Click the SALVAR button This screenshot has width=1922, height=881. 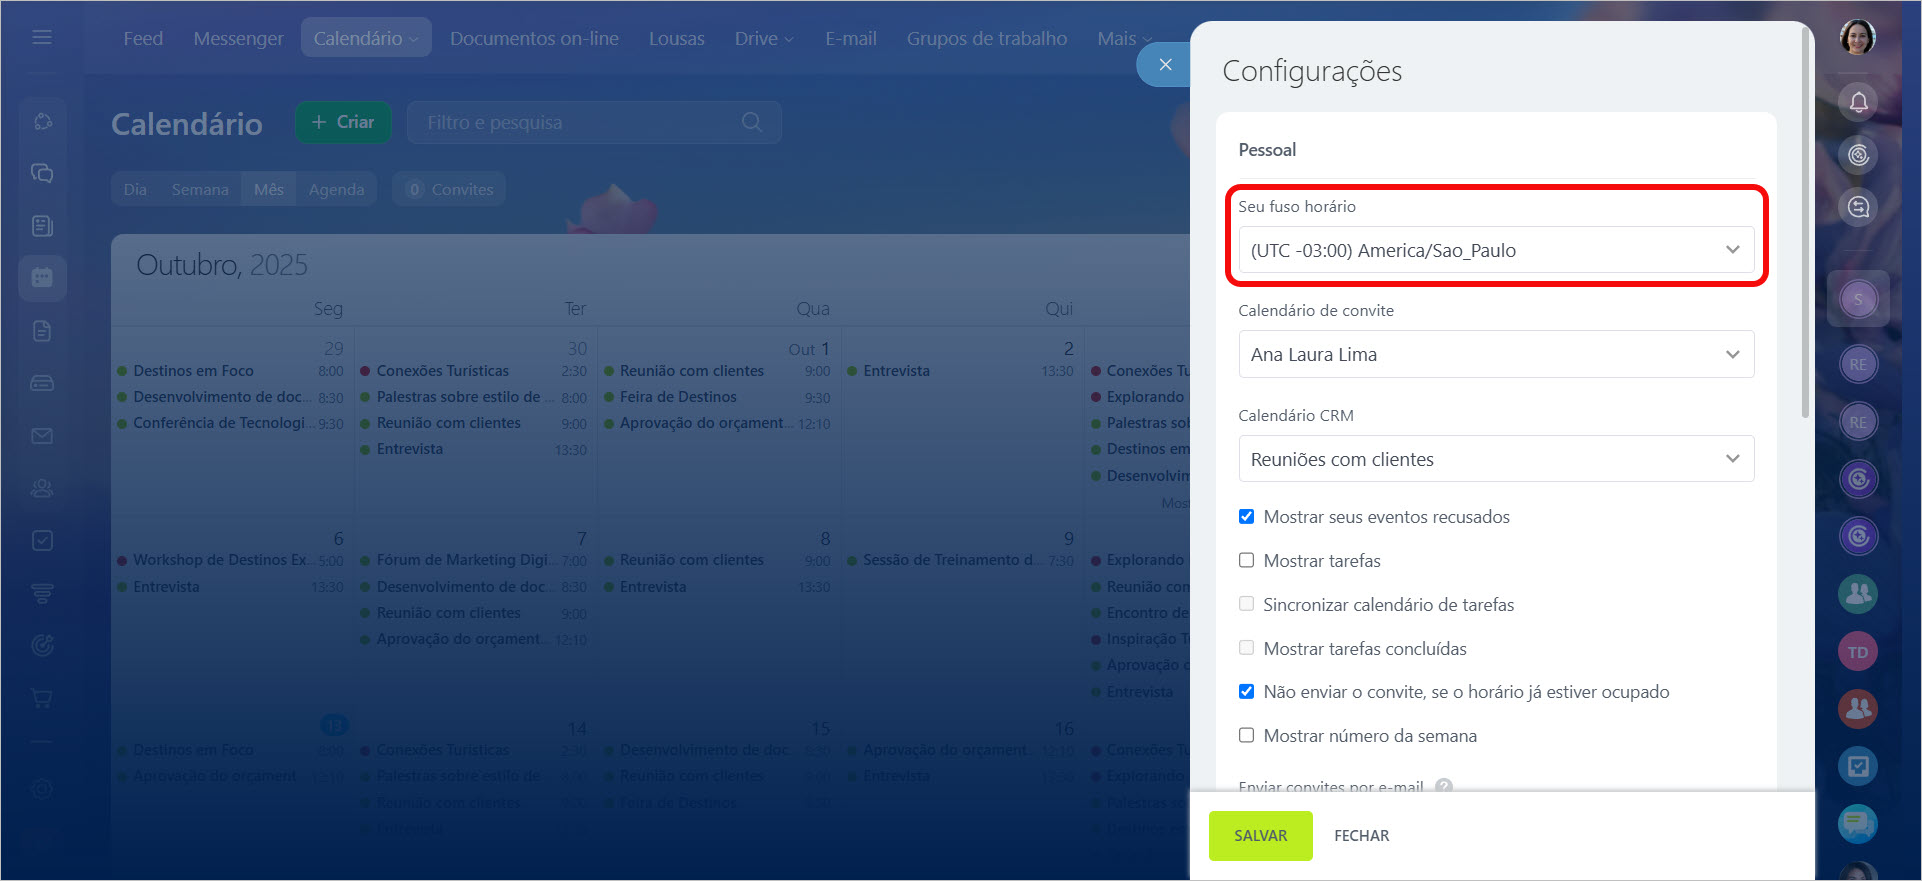tap(1260, 836)
